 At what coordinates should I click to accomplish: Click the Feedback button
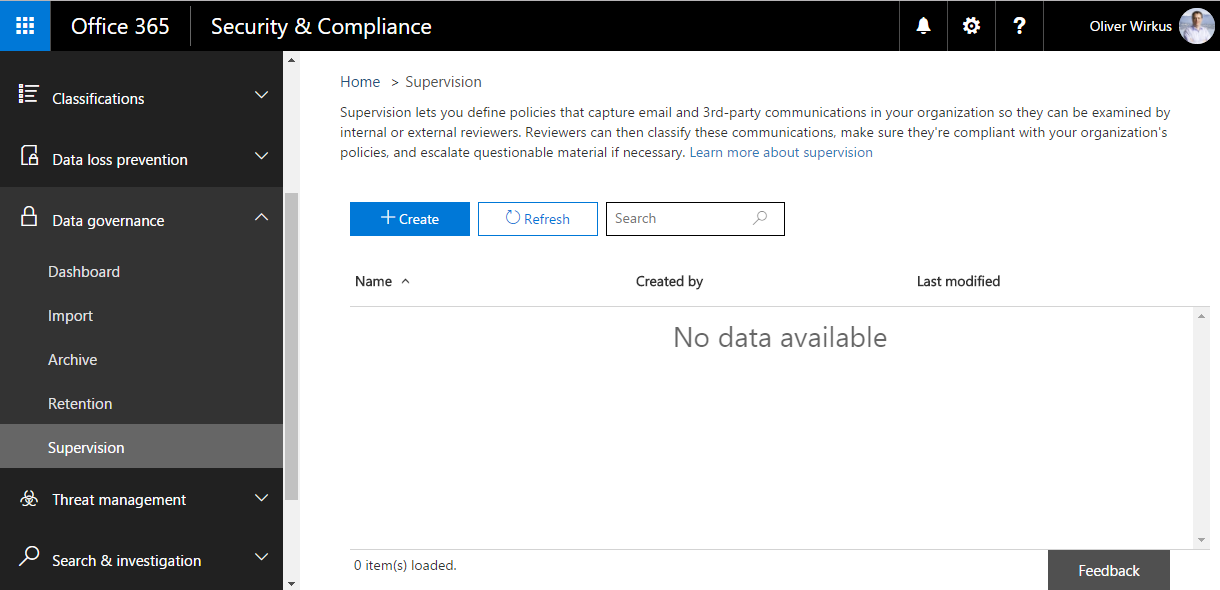[1109, 570]
